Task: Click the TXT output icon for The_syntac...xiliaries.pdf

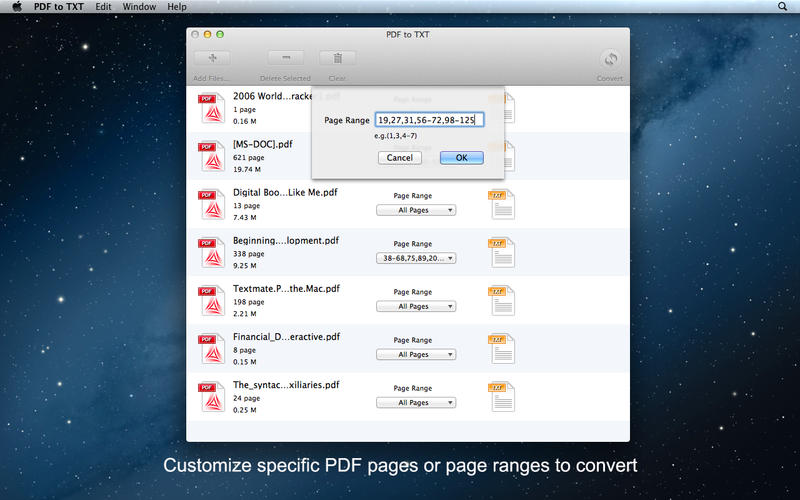Action: [x=500, y=397]
